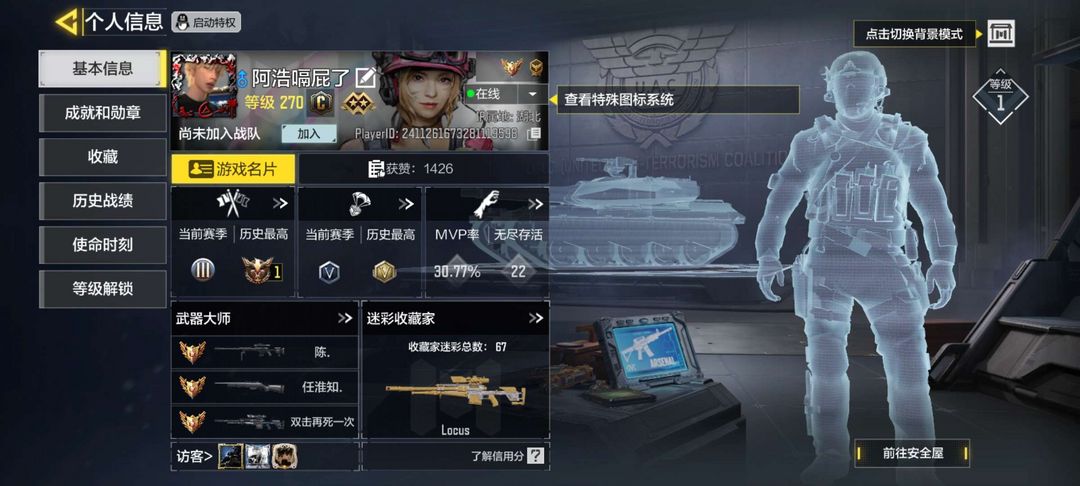Open the 历史战绩 tab

103,201
